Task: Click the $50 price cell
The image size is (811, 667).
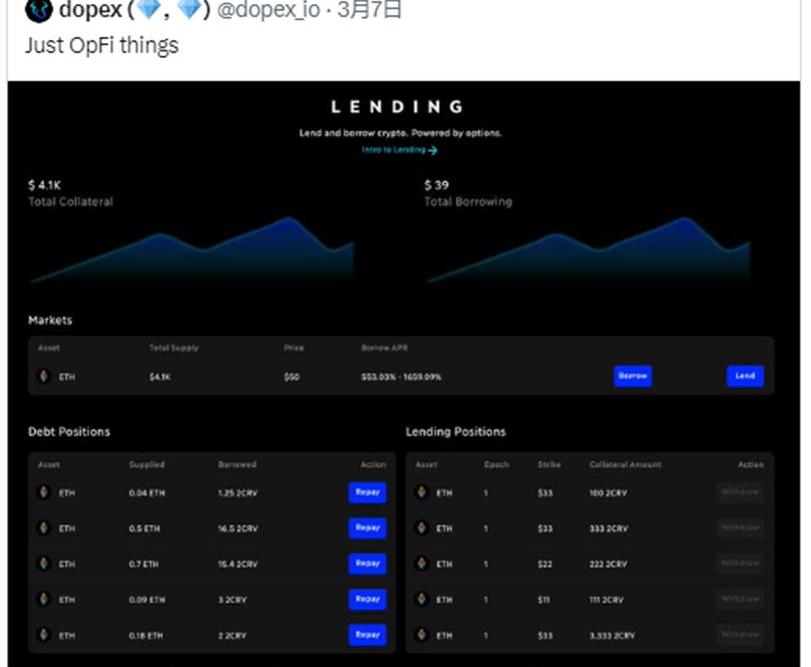Action: tap(292, 377)
